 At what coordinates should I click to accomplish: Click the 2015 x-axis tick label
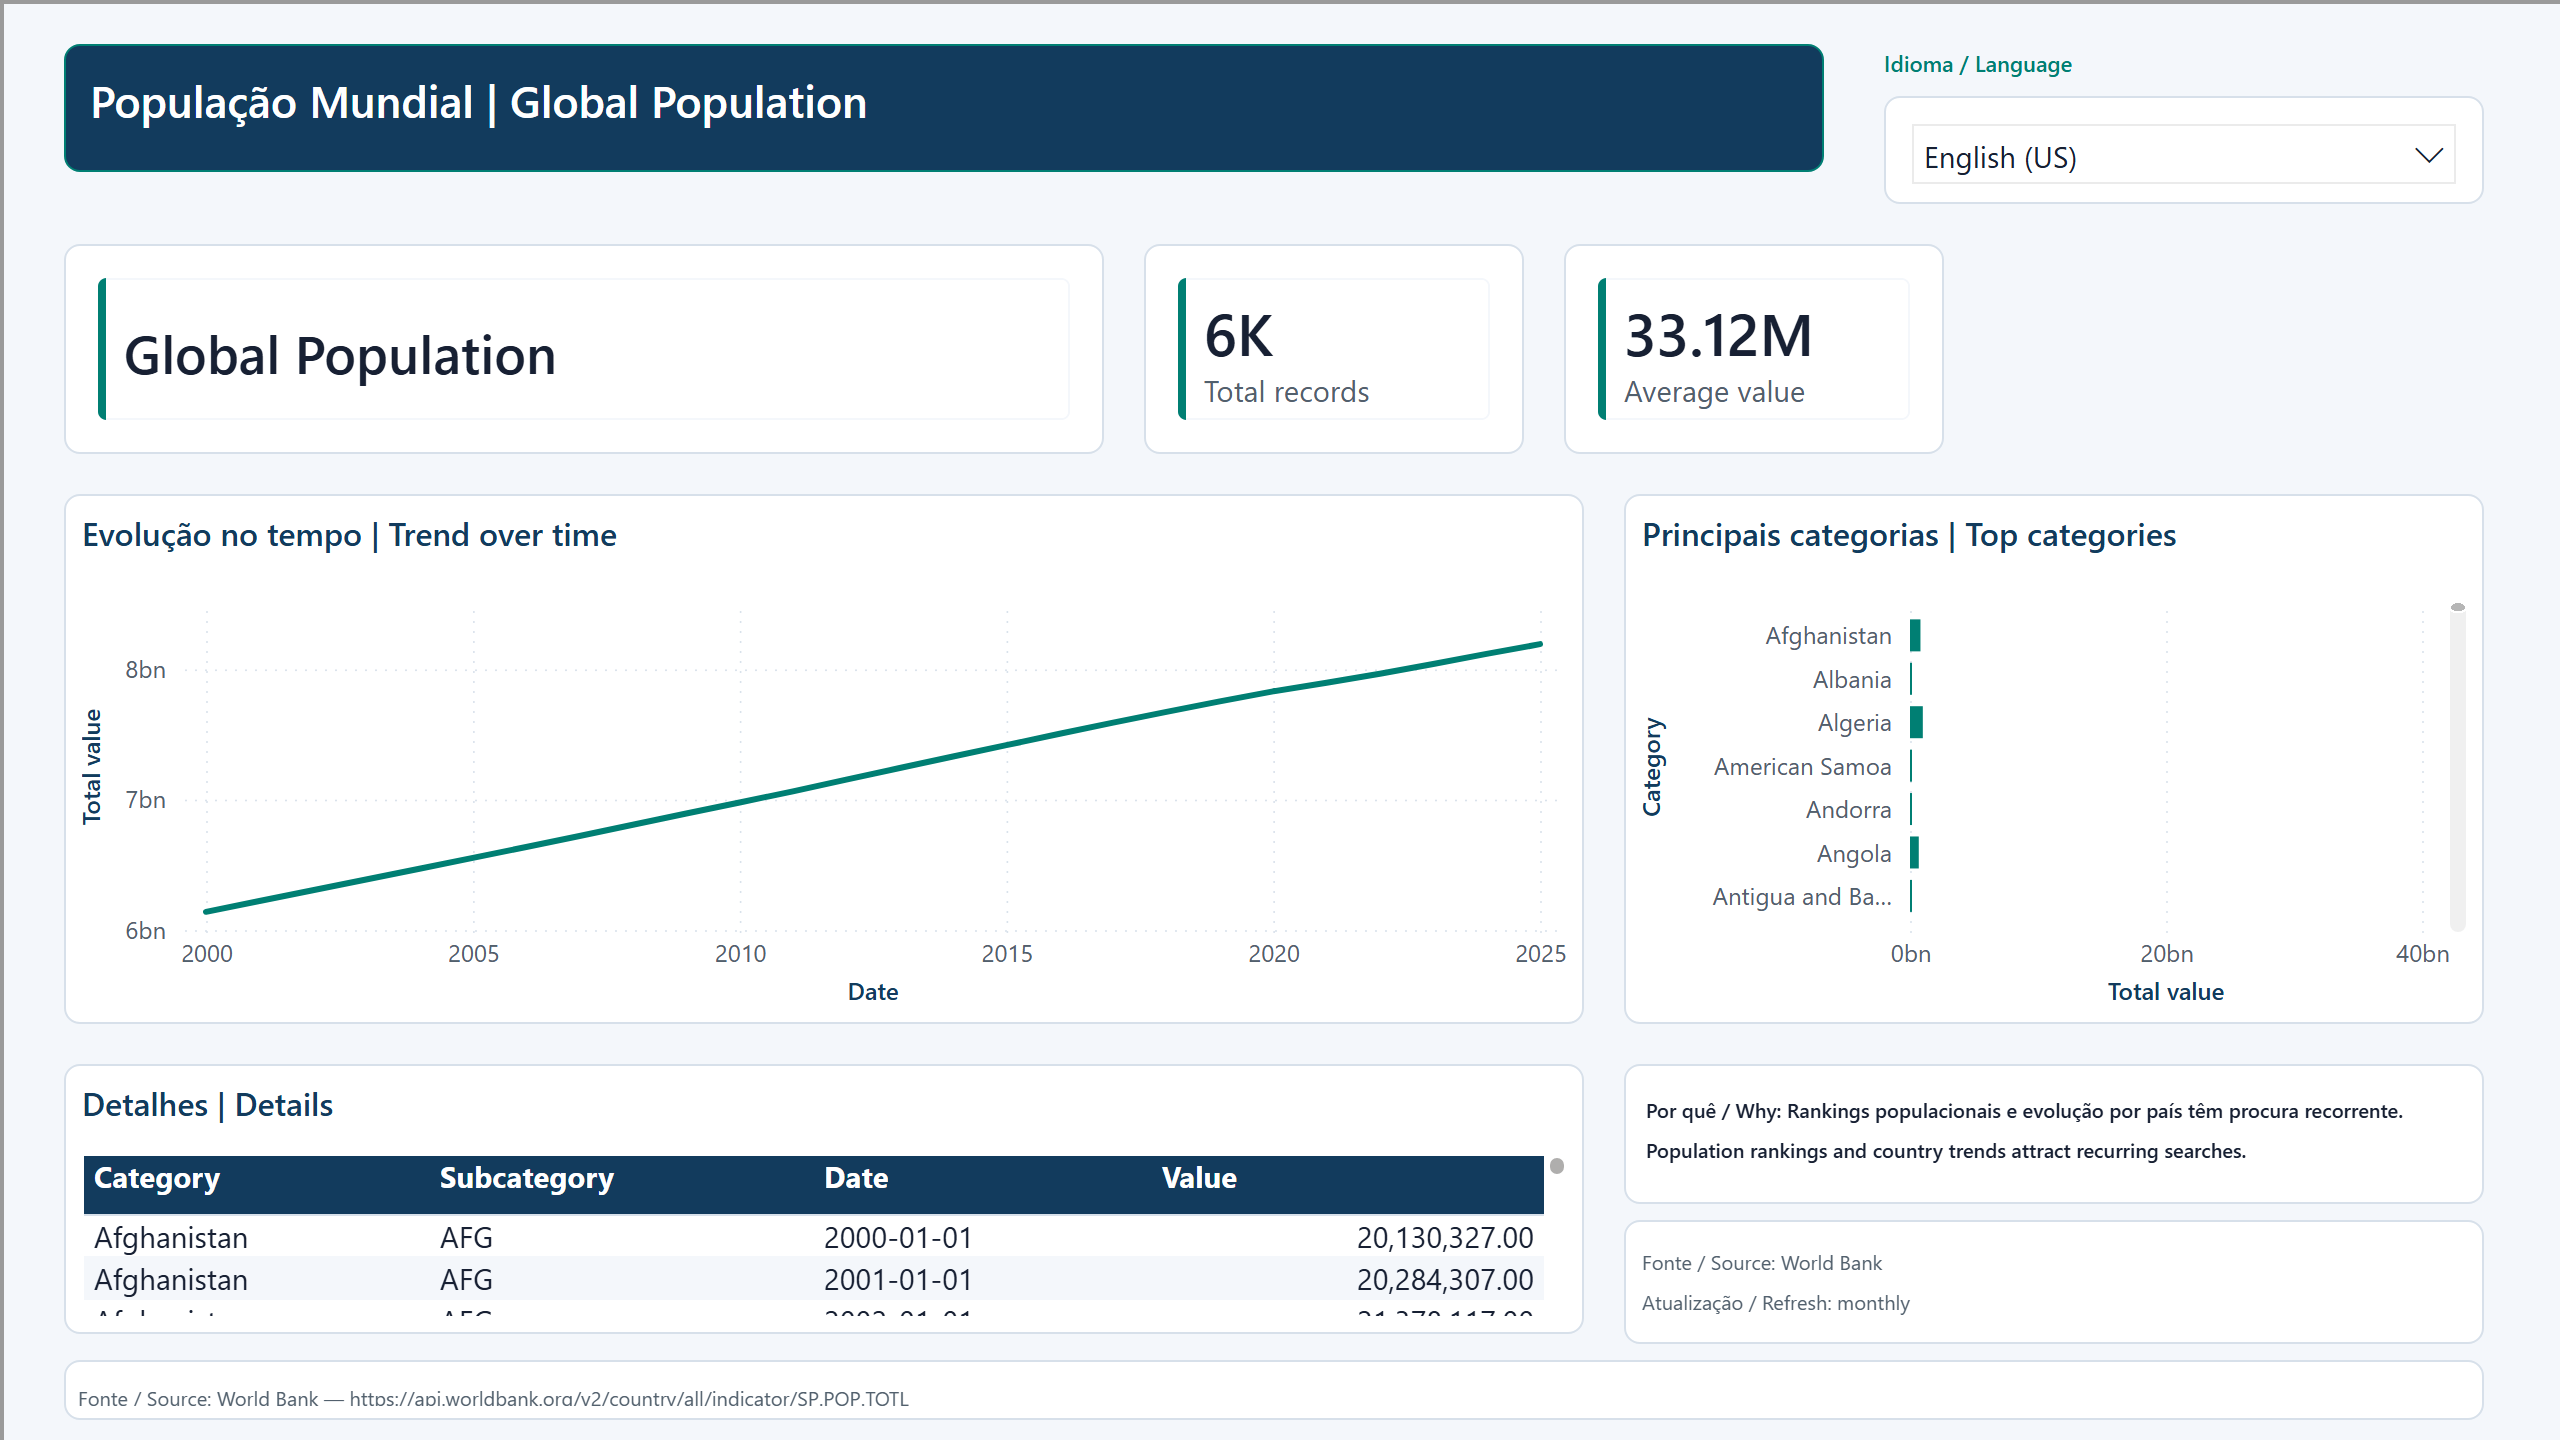(1007, 954)
